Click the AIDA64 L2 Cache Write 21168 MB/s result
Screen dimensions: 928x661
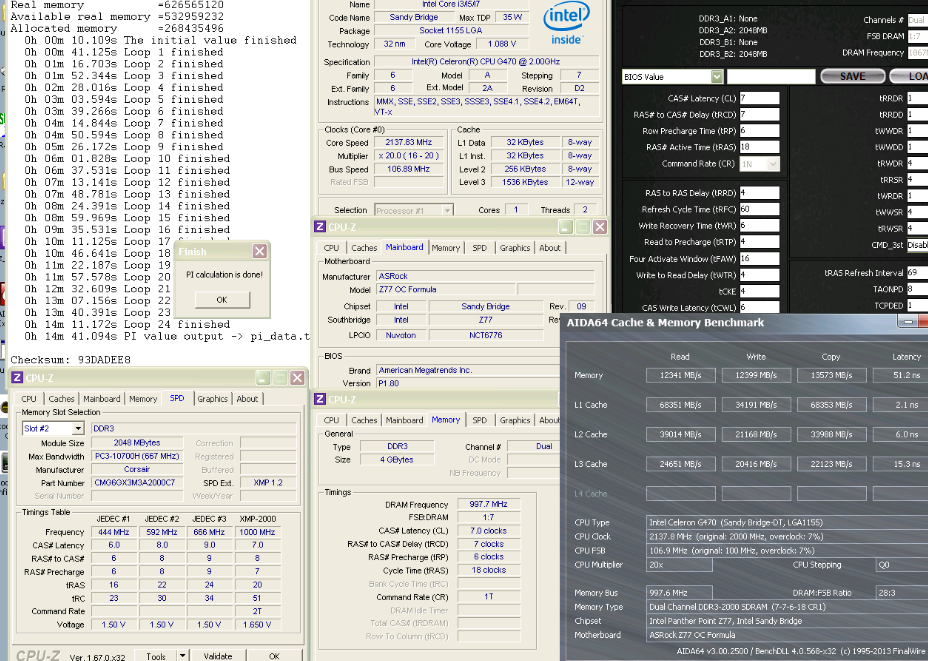756,434
